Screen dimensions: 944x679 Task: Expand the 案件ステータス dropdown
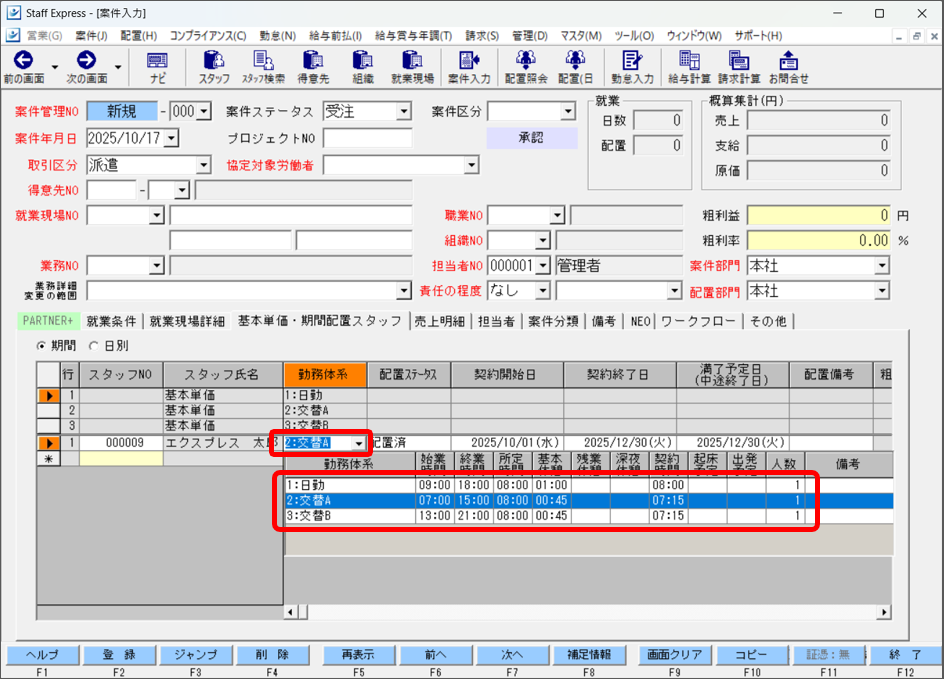(x=403, y=111)
